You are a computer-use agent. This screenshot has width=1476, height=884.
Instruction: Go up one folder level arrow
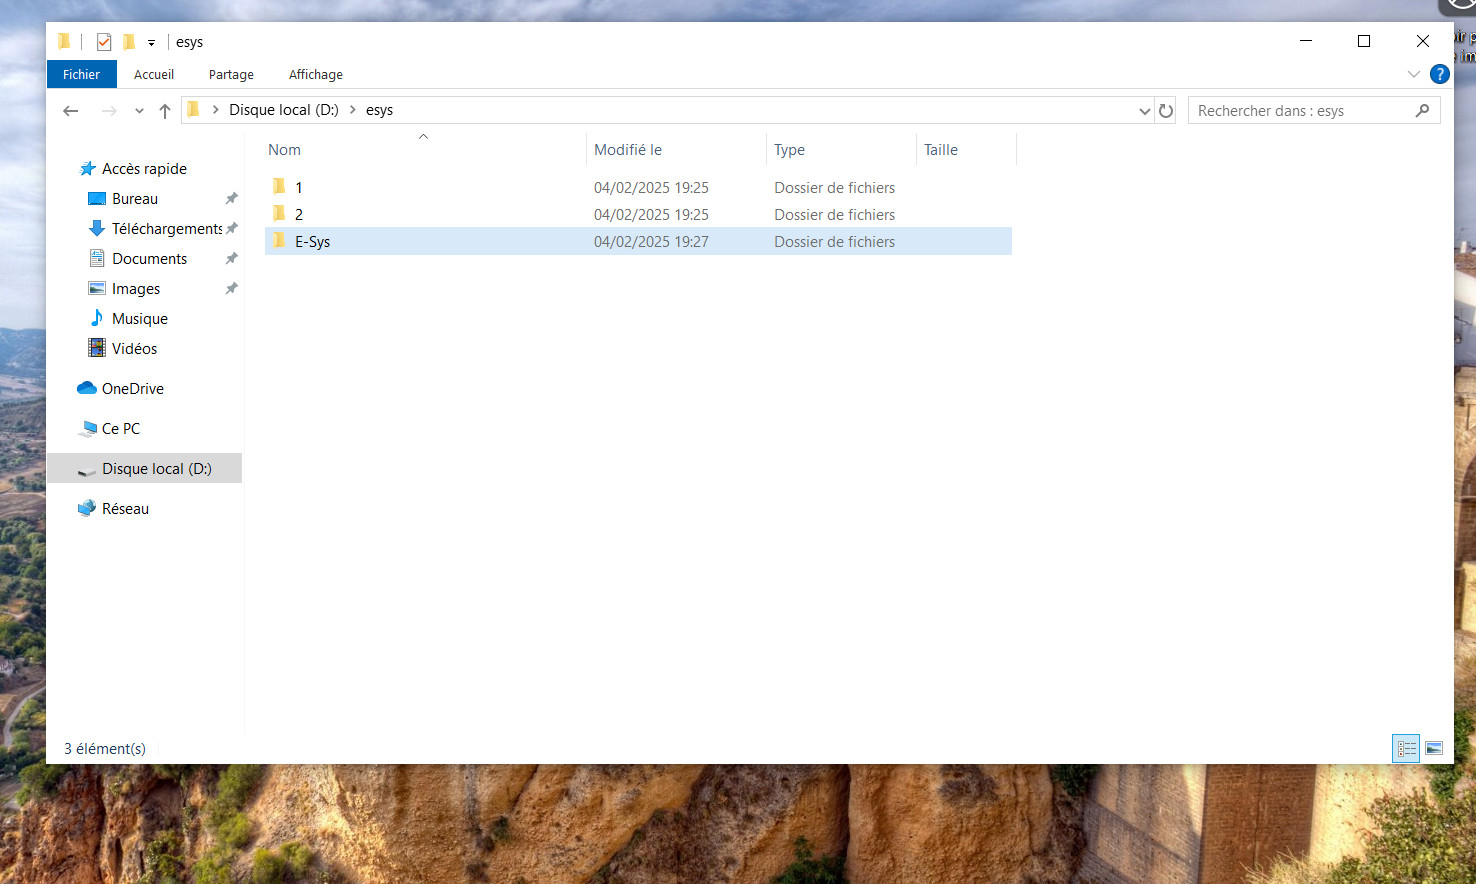click(165, 111)
